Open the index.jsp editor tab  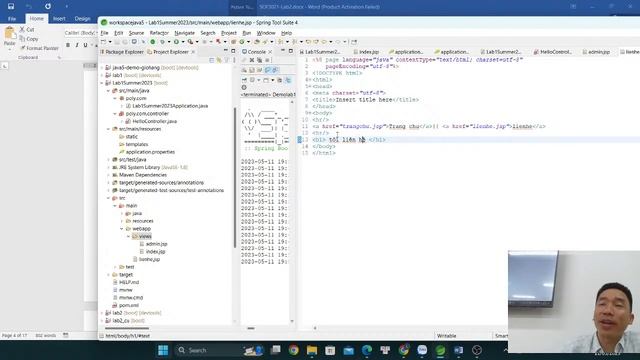point(366,52)
